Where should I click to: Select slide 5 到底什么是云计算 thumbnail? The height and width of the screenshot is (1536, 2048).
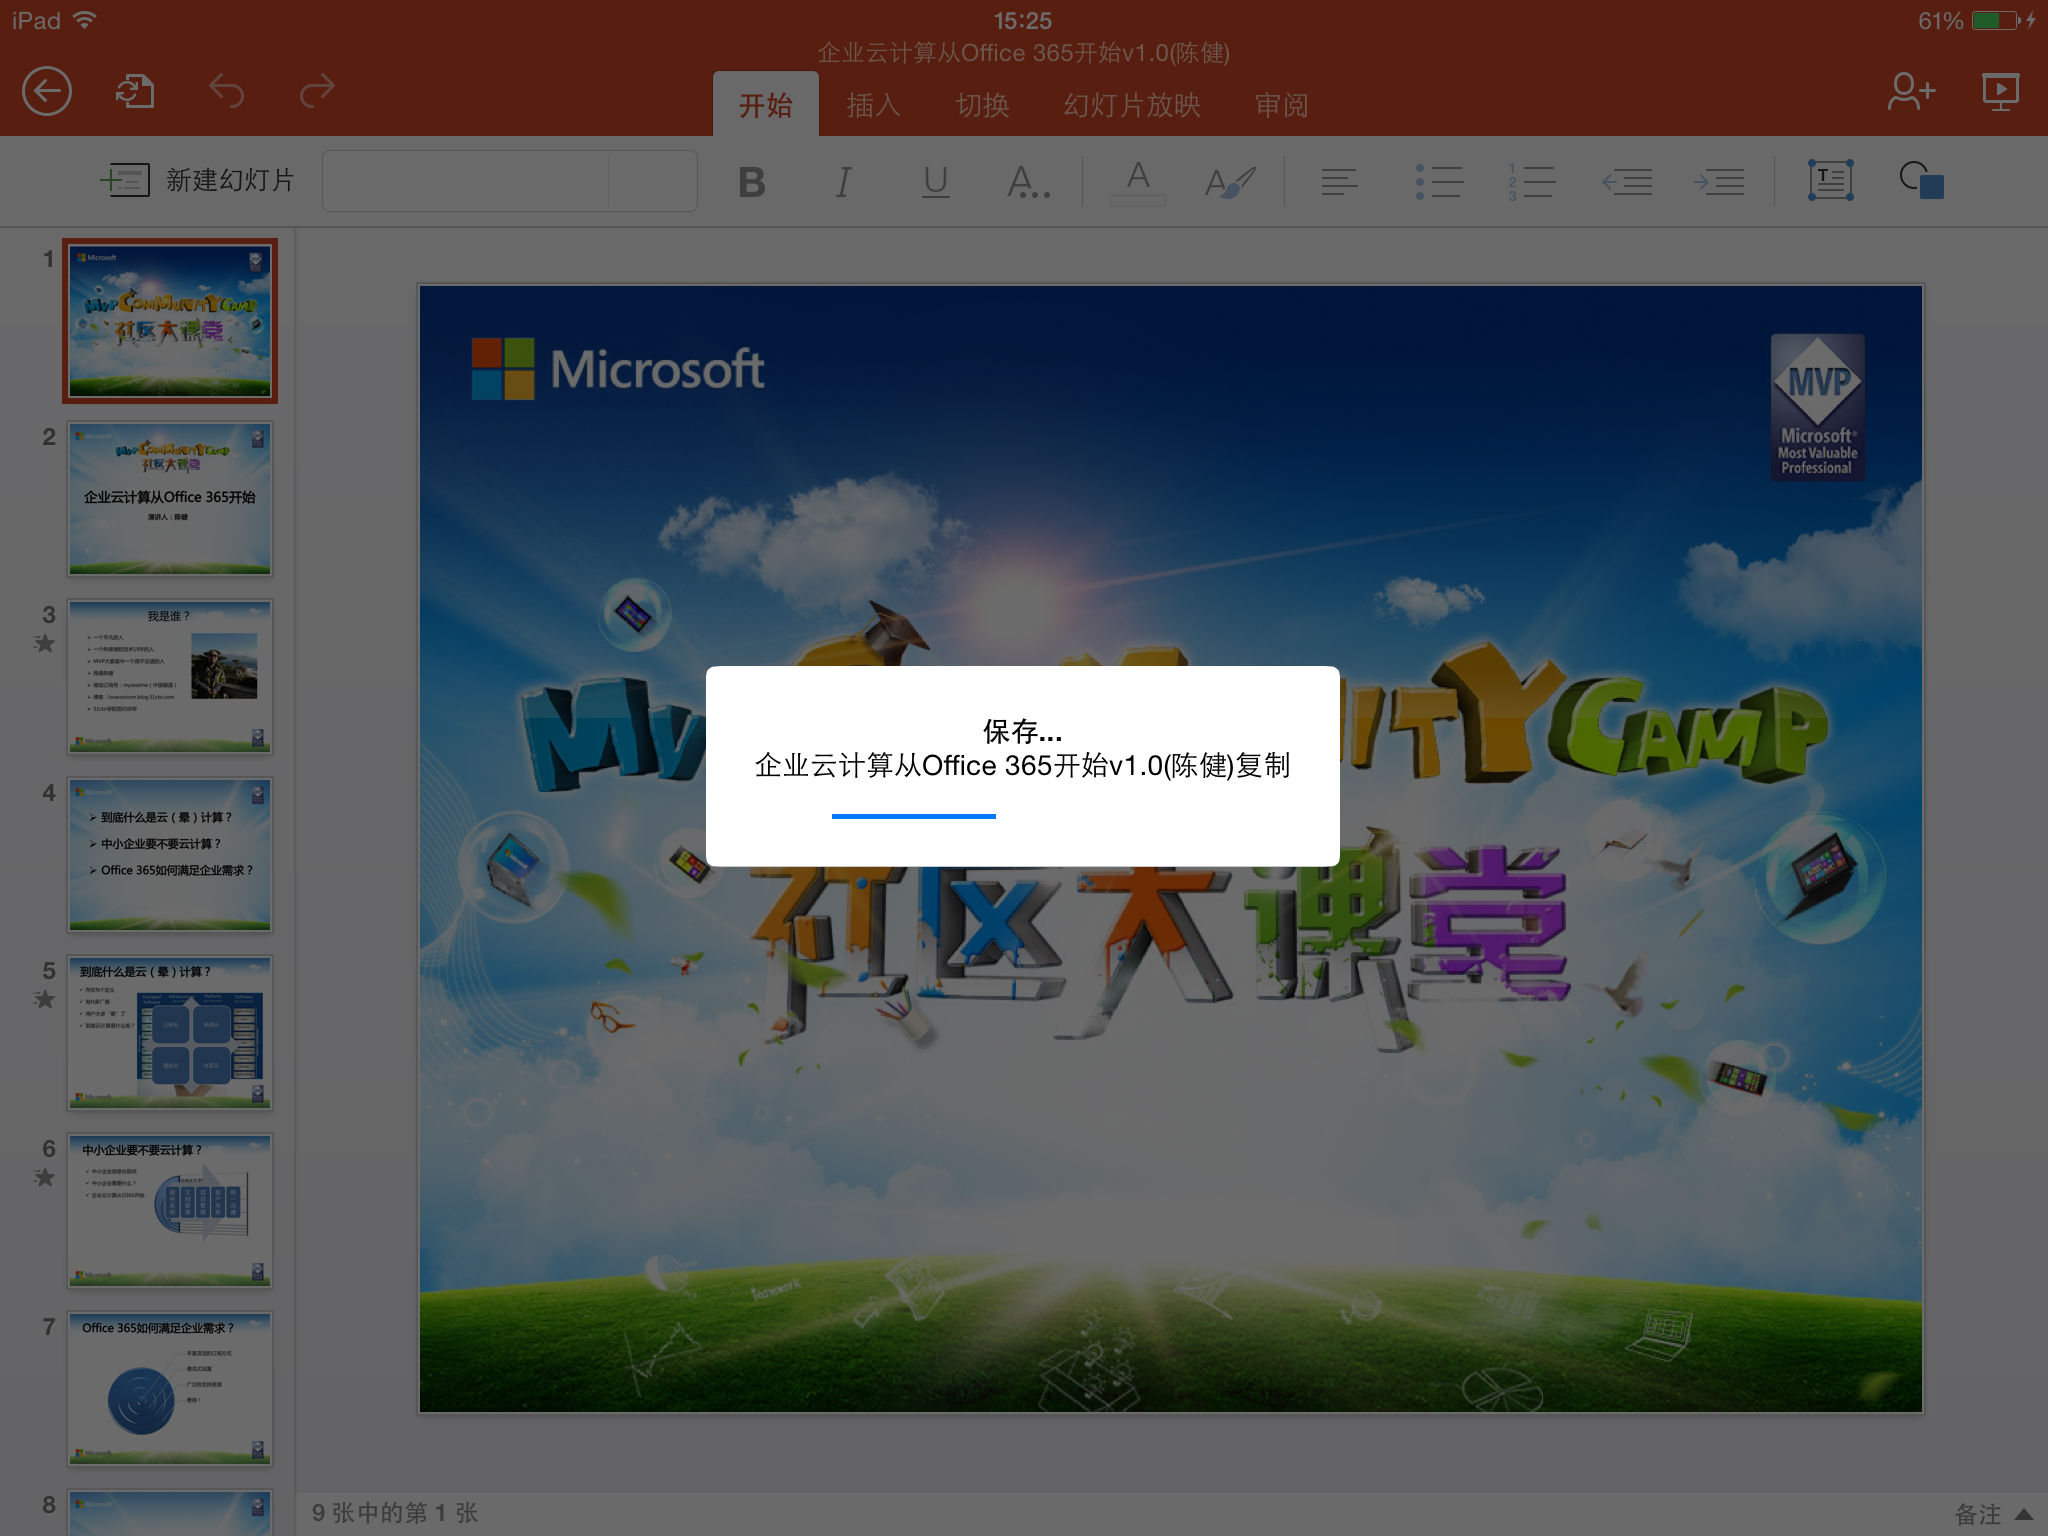click(x=170, y=1033)
